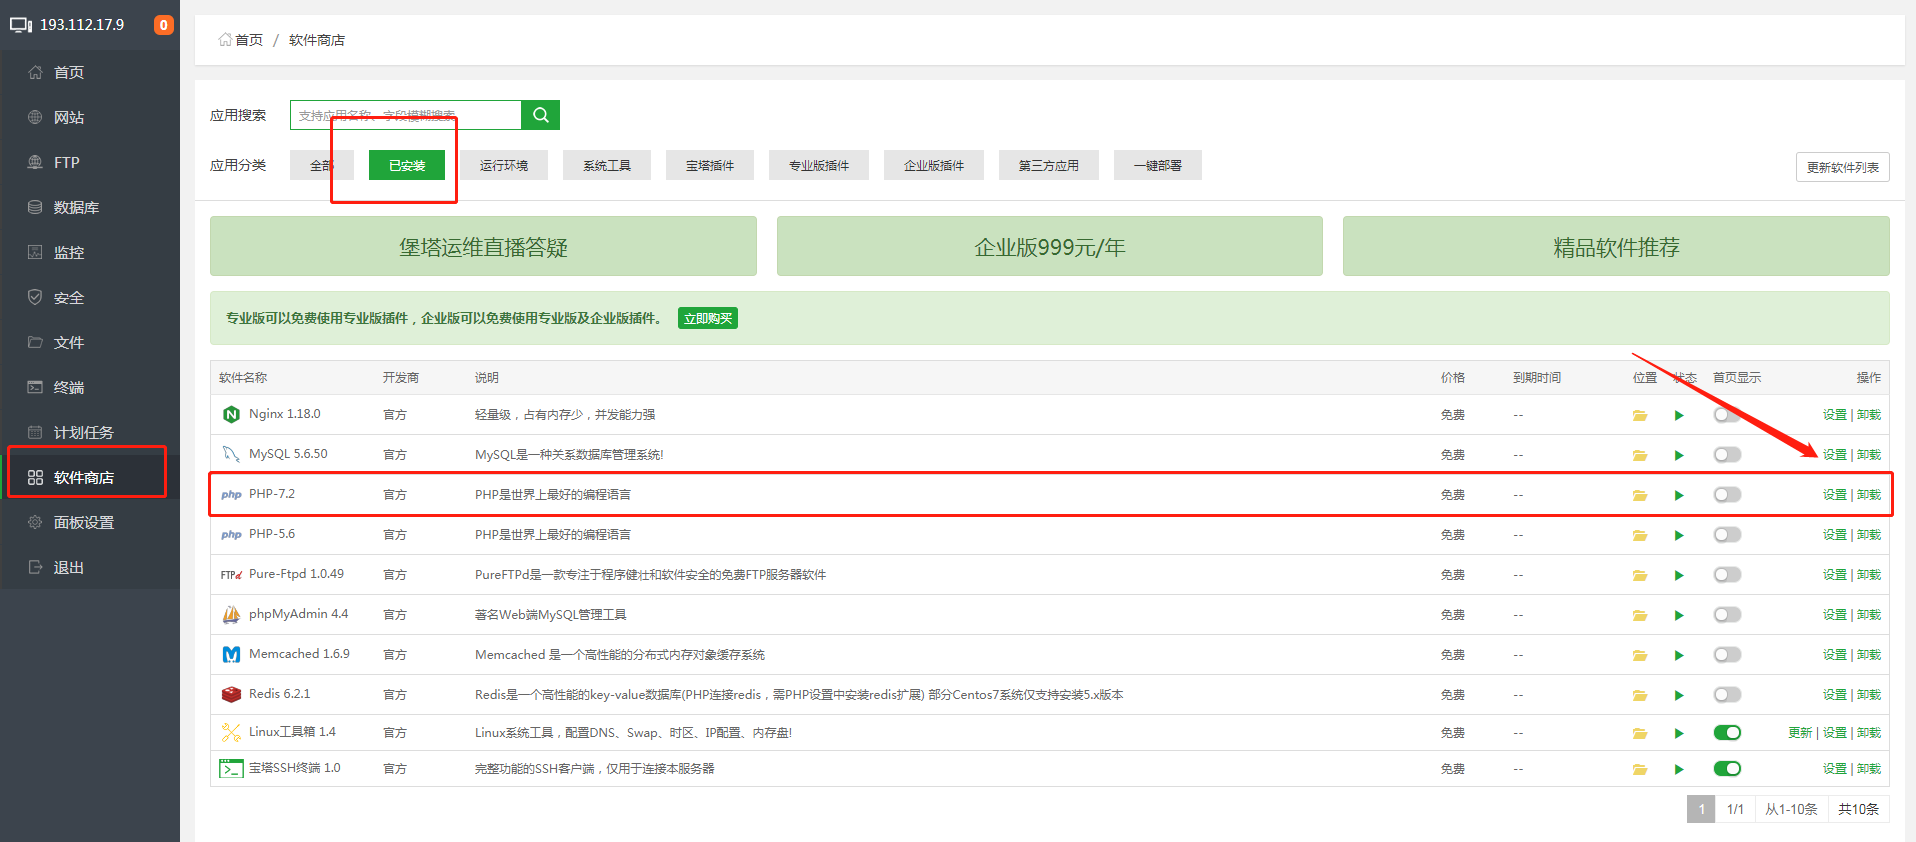Open Redis folder location icon
Screen dimensions: 1916x842
(1640, 695)
